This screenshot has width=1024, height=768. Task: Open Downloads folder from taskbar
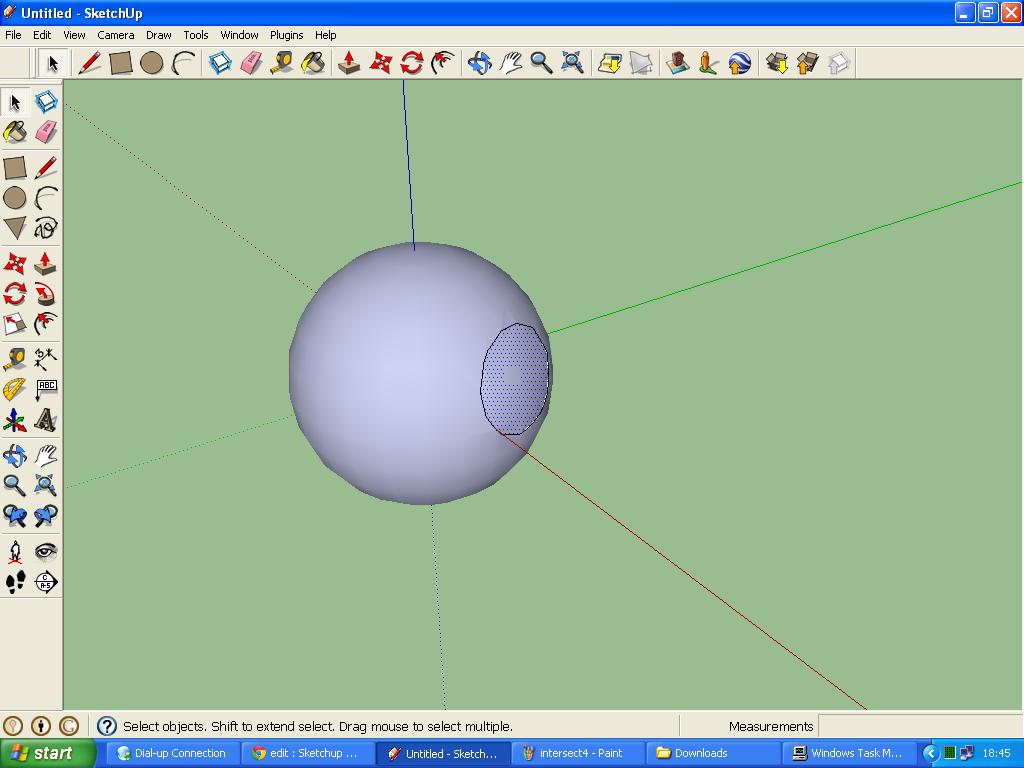[712, 753]
